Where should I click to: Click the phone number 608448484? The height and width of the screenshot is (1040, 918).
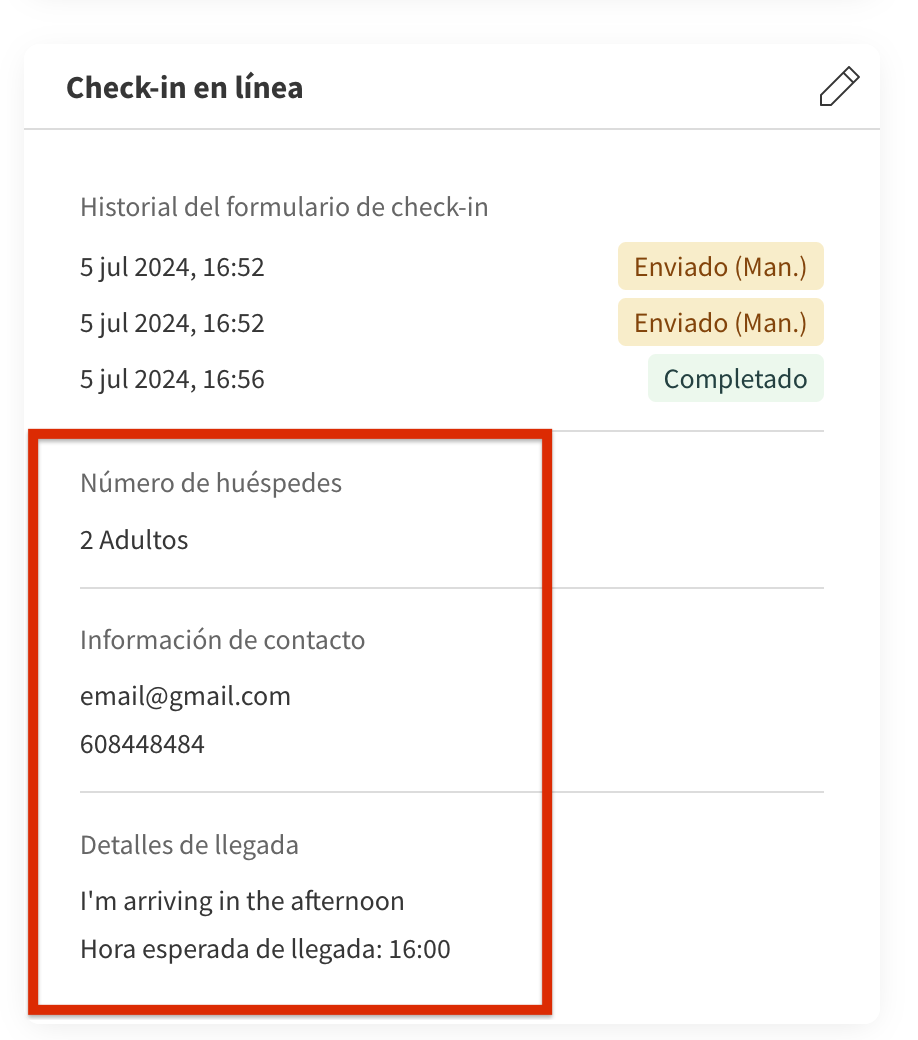click(x=142, y=744)
